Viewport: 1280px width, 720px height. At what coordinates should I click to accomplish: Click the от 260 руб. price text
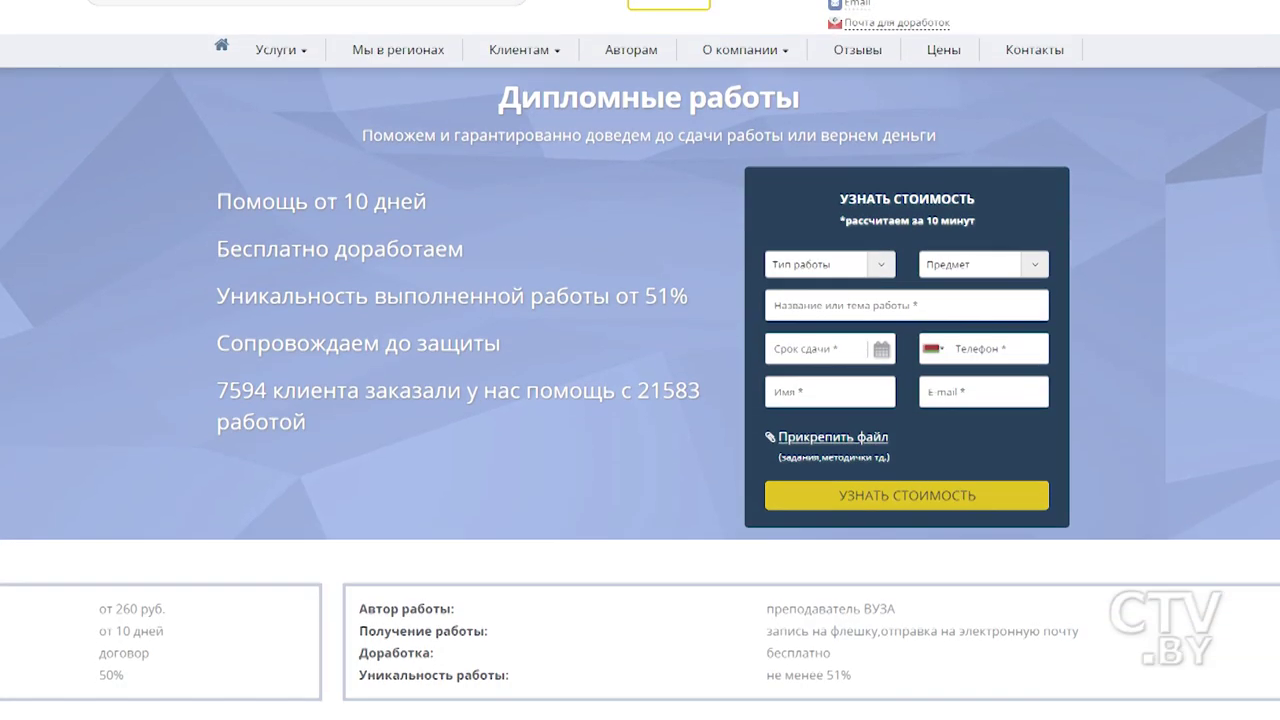[132, 609]
